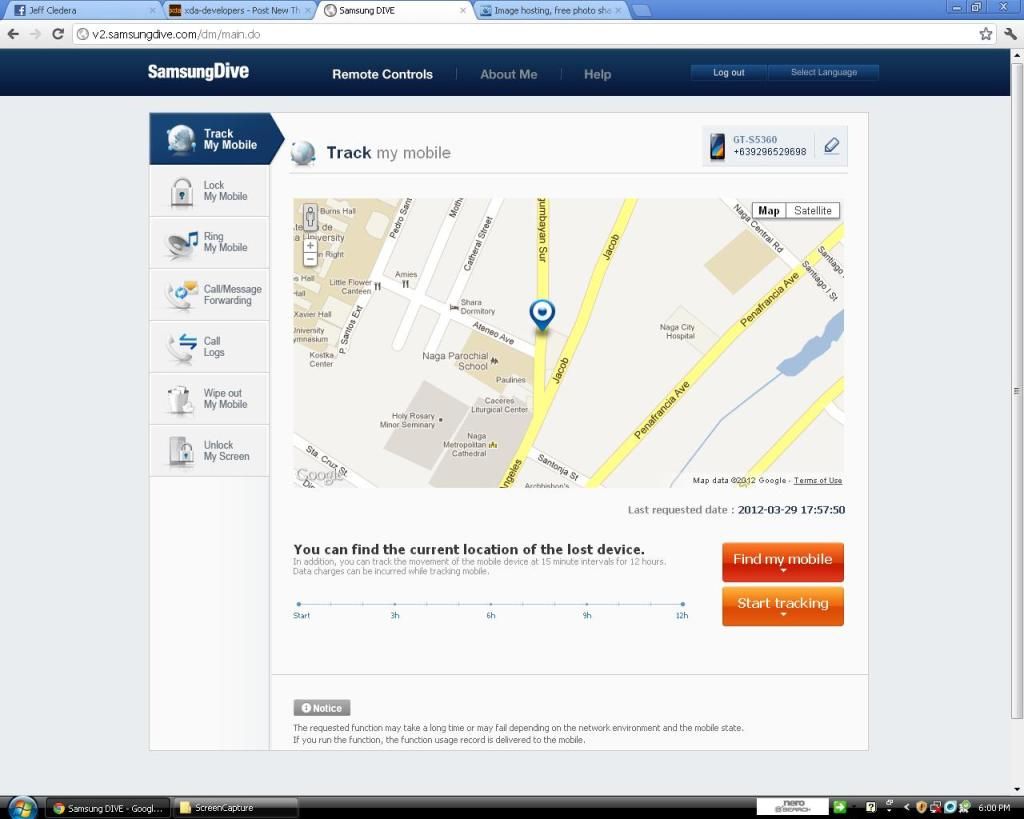Close the Samsung DIVE tab
1024x819 pixels.
(463, 10)
